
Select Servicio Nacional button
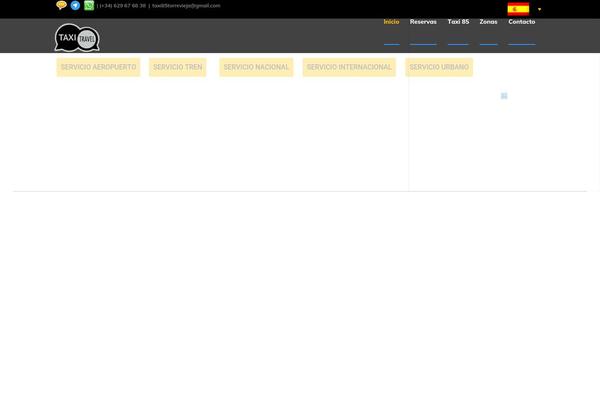(256, 67)
